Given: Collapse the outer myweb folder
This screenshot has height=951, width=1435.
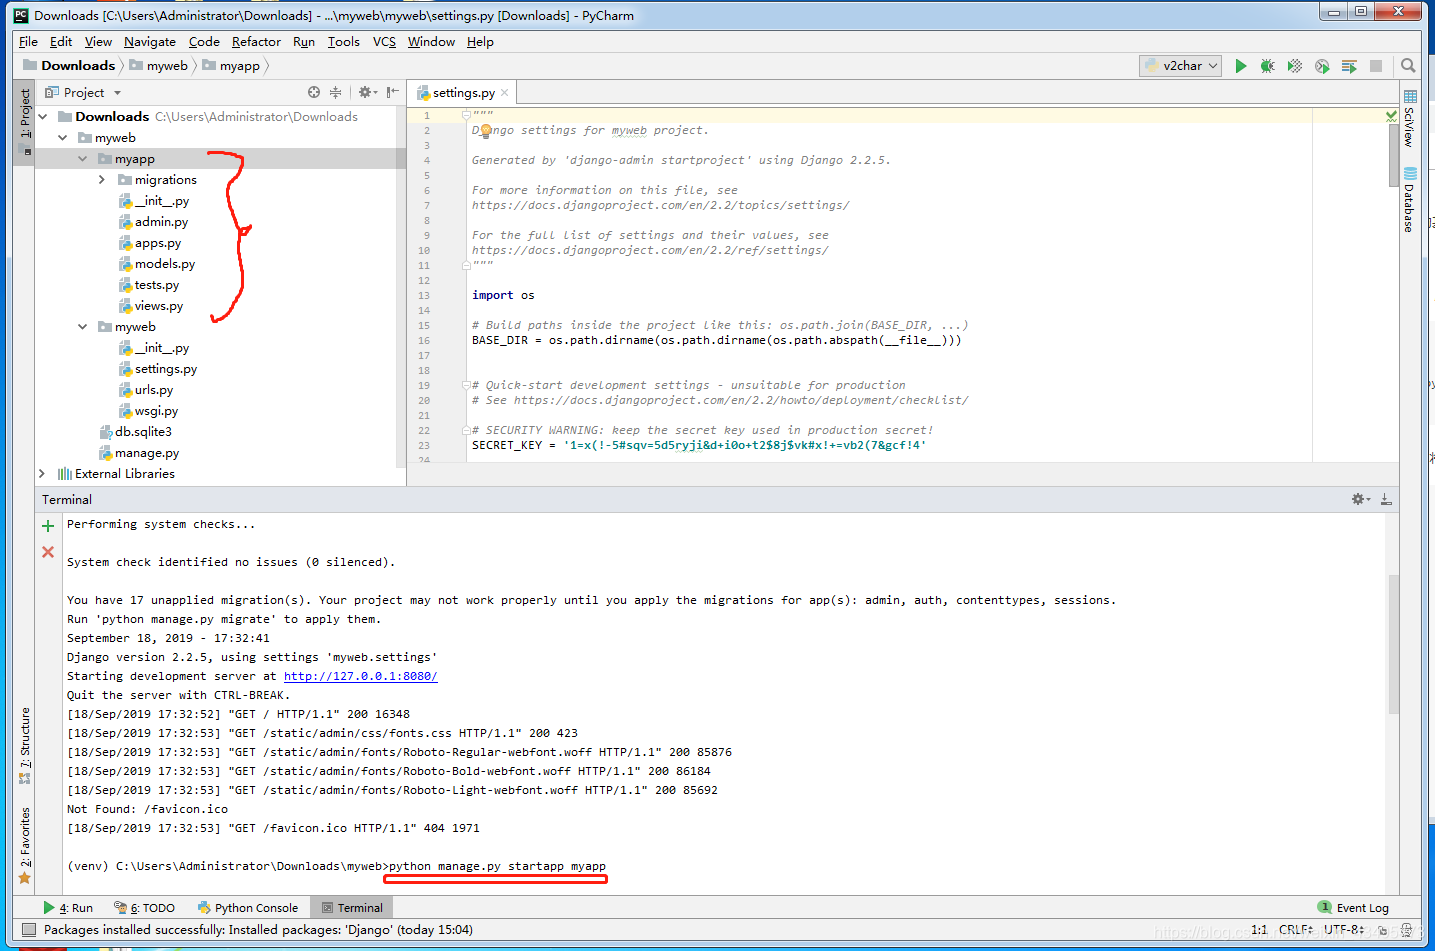Looking at the screenshot, I should [x=63, y=138].
